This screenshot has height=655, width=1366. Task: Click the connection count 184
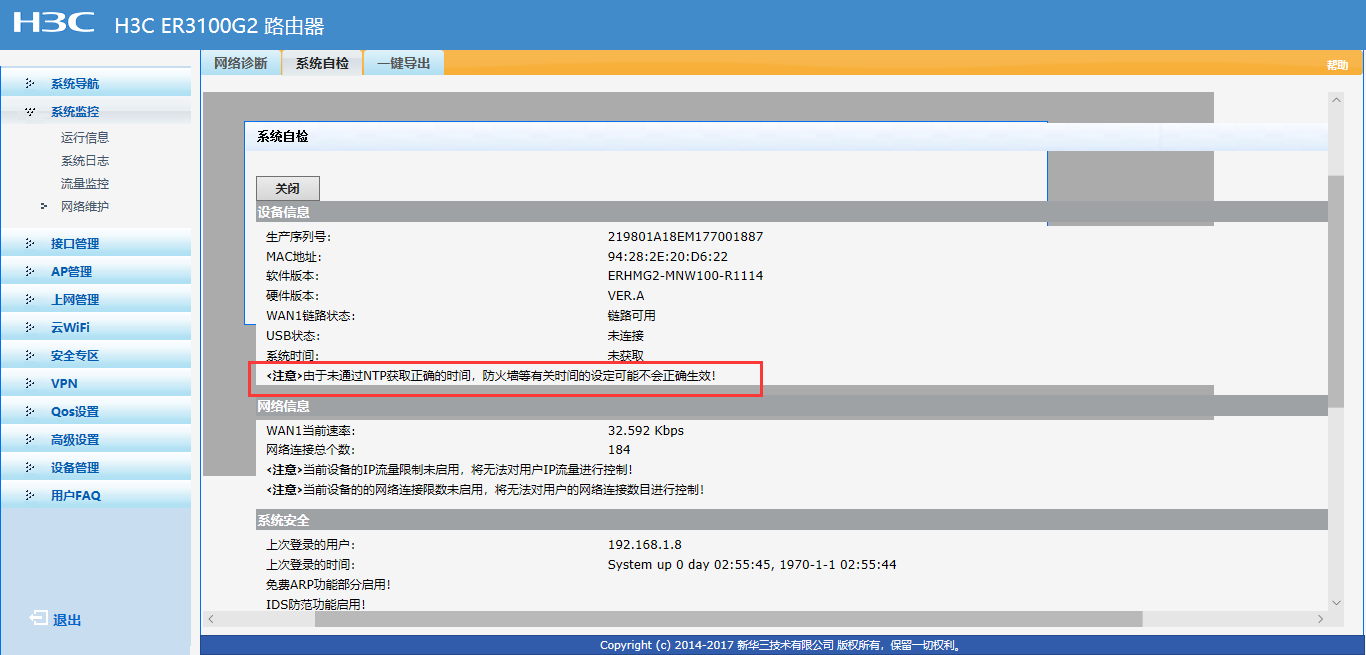coord(619,450)
